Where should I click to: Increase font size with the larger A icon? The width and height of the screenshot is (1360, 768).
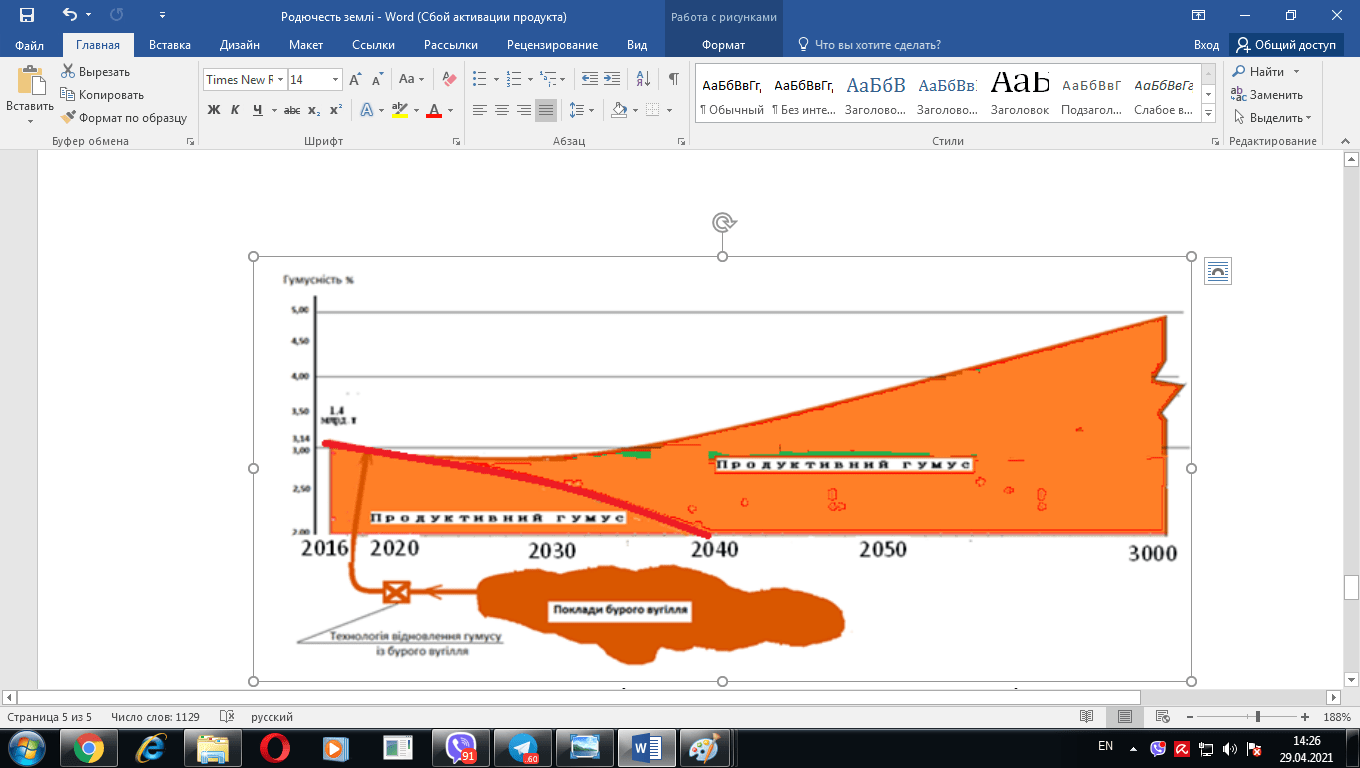(x=357, y=80)
